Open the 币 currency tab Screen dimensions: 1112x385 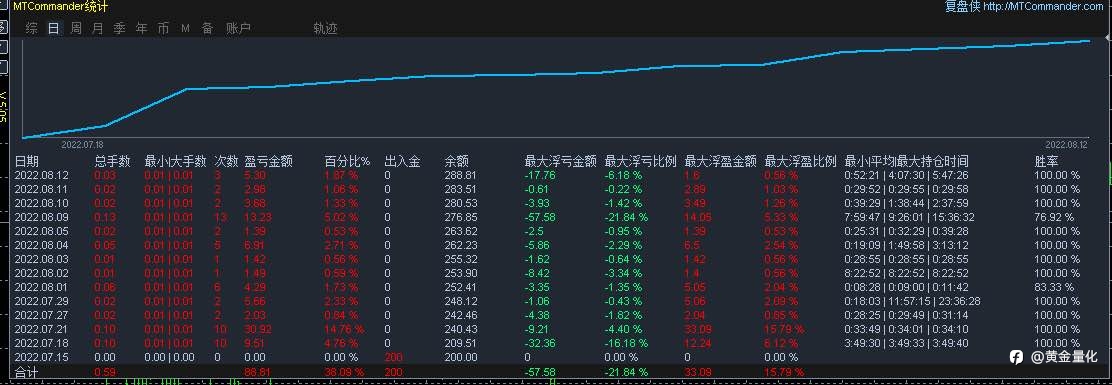(164, 28)
